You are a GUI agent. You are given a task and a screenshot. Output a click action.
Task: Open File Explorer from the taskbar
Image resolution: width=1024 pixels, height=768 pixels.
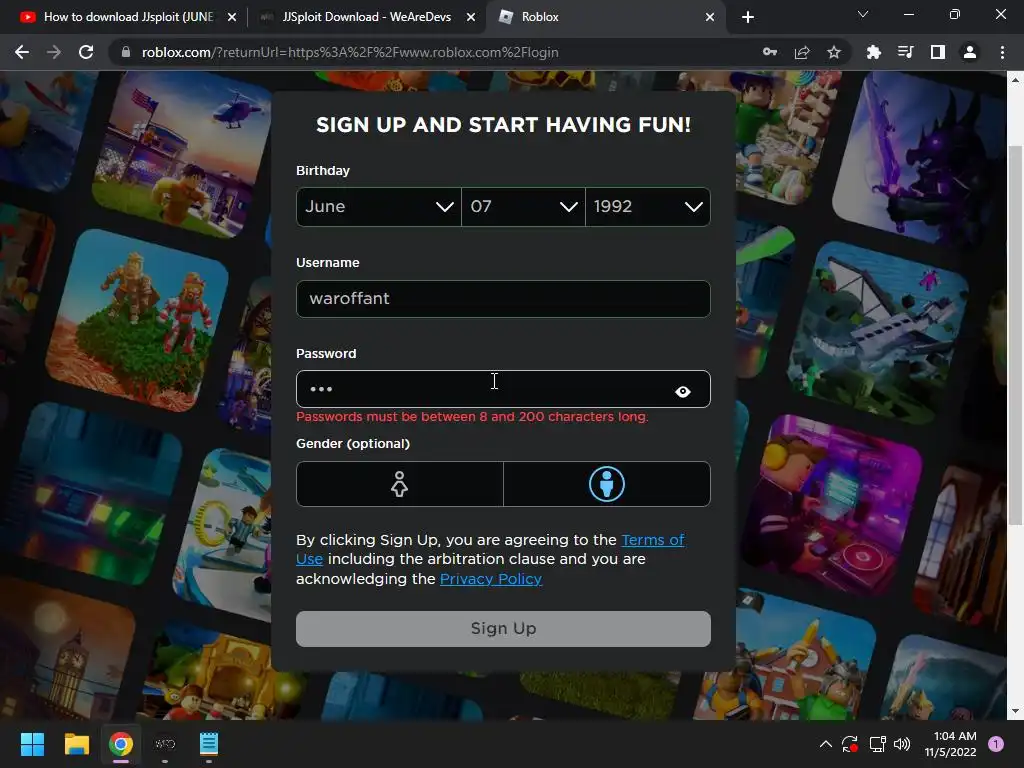pos(76,744)
